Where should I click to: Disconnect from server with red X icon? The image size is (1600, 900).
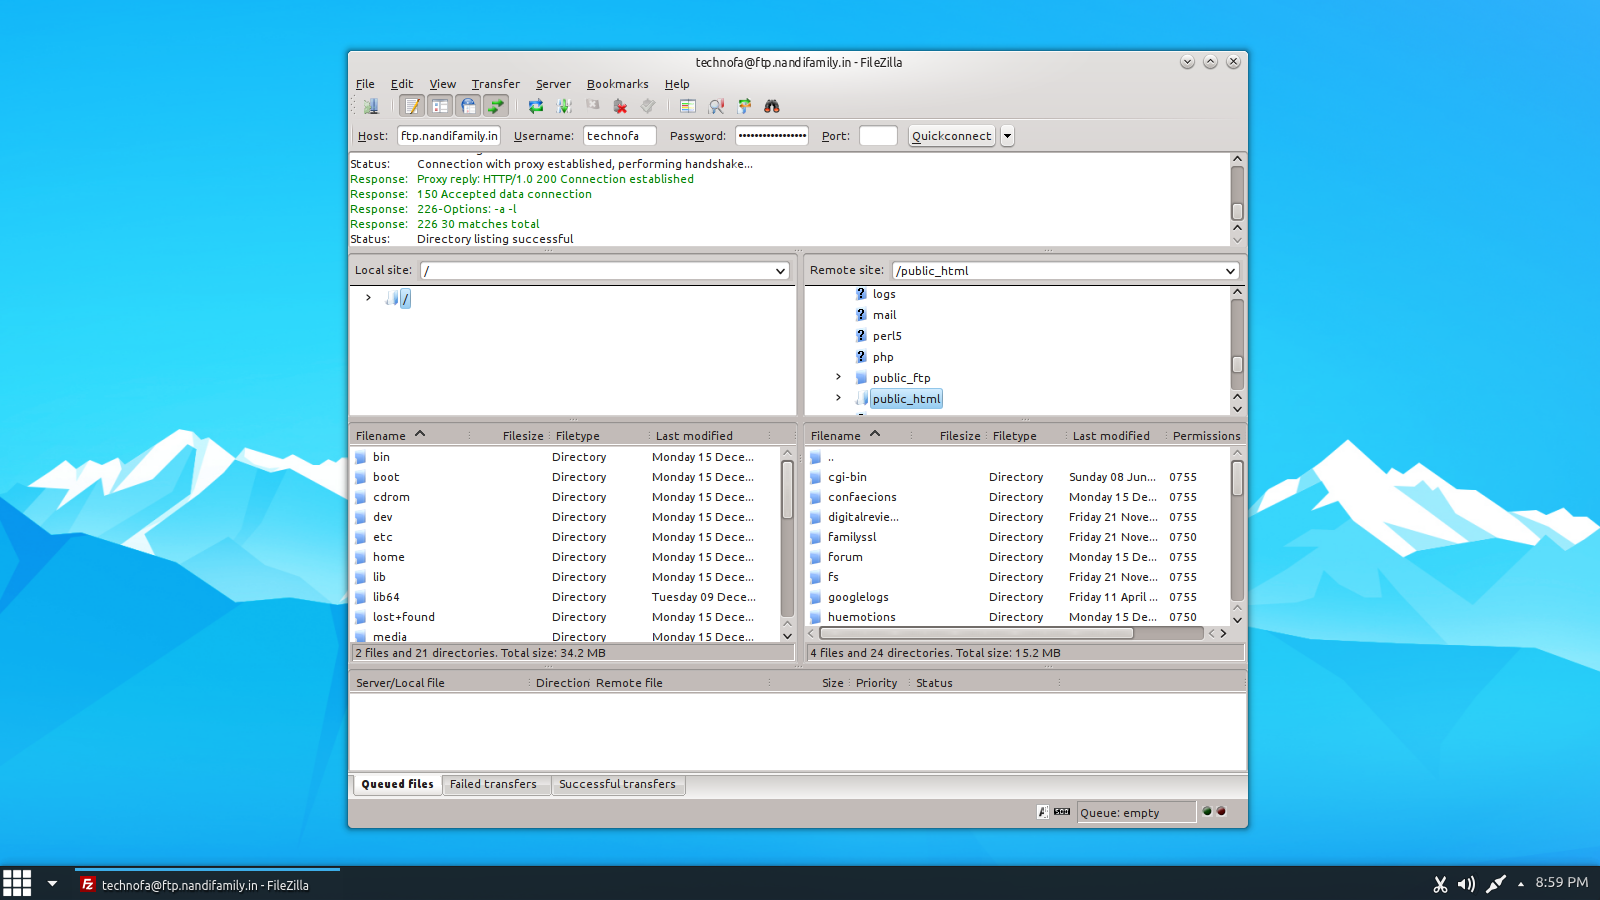620,106
